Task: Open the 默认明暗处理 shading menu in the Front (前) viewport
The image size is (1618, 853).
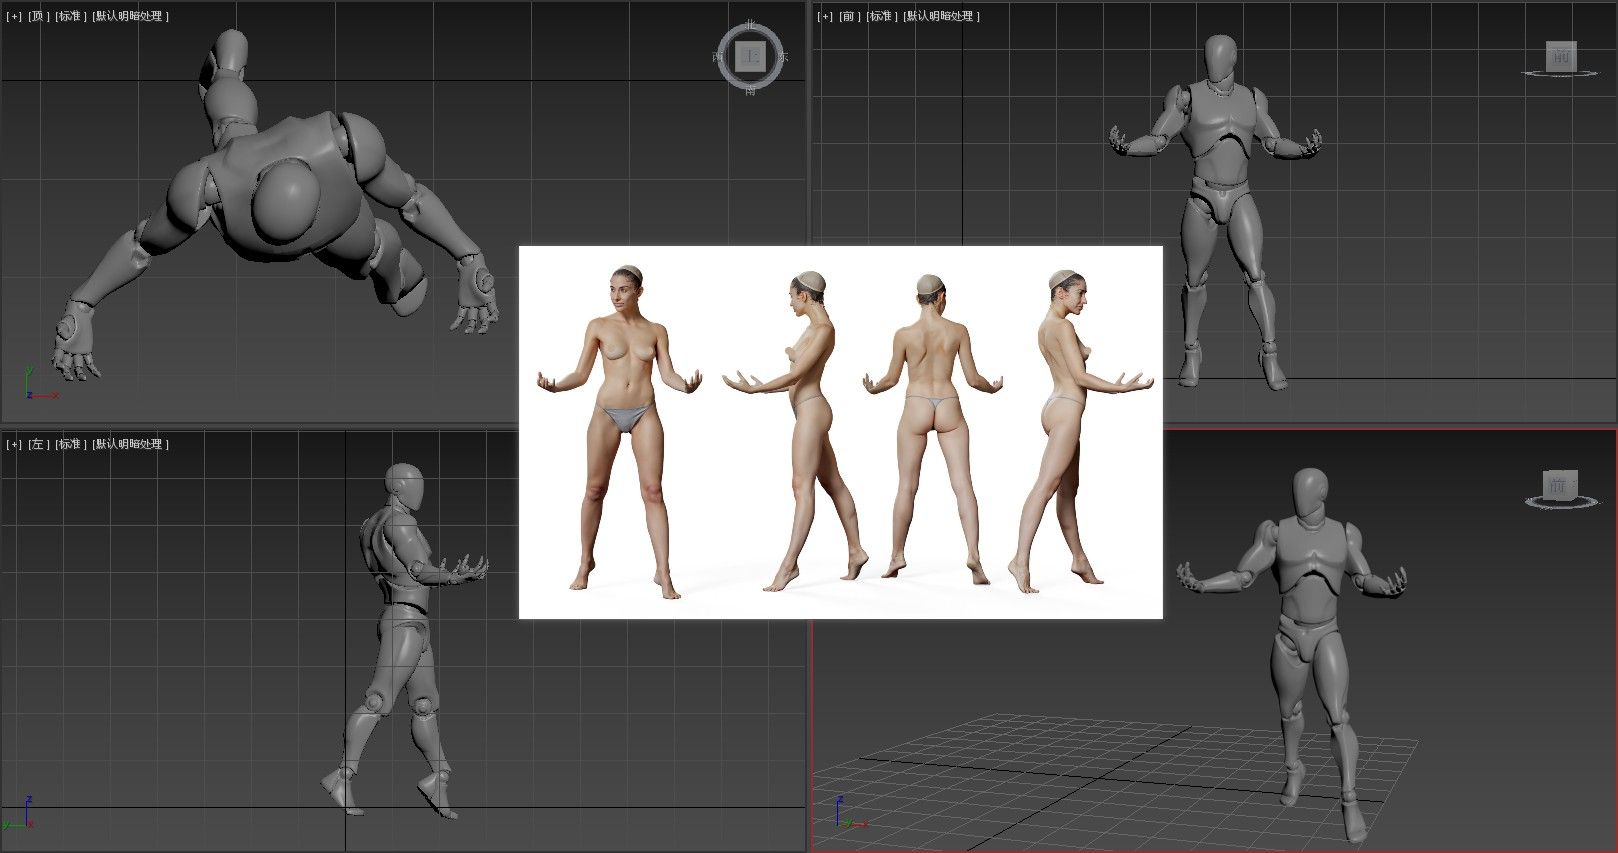Action: coord(941,16)
